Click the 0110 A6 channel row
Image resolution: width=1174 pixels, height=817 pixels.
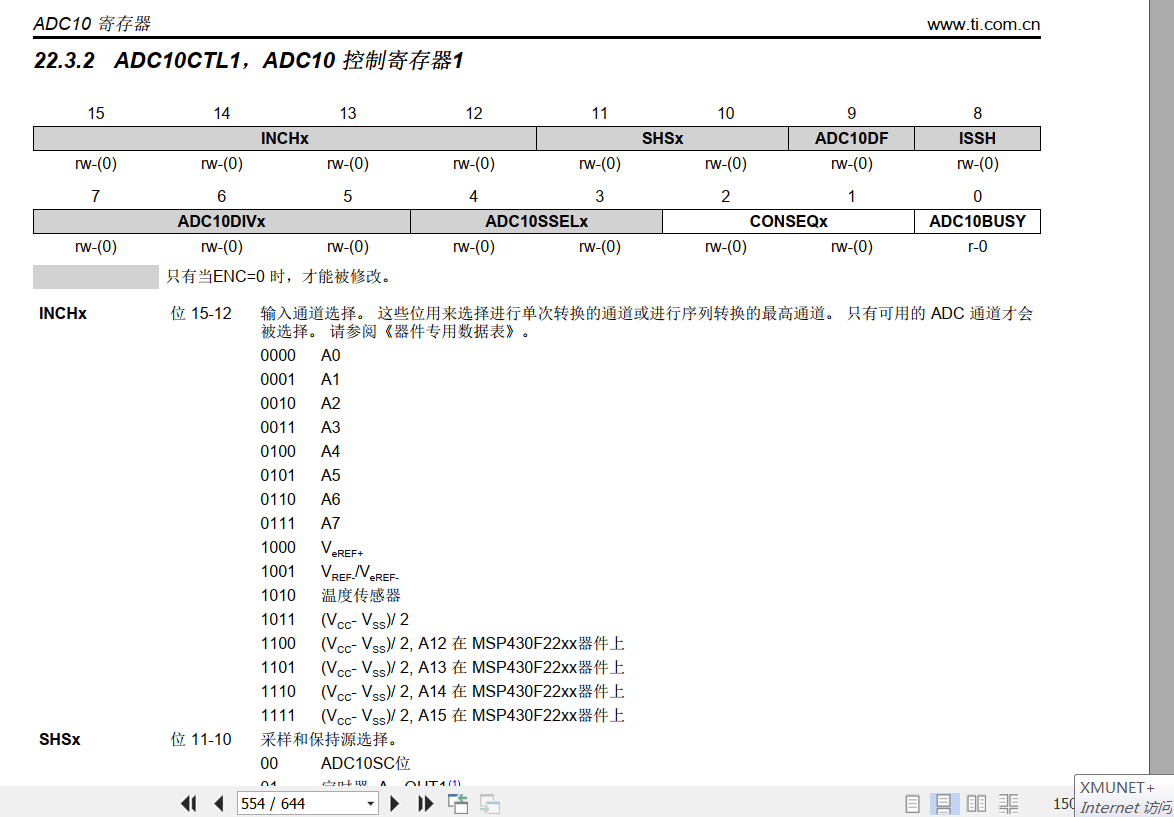pos(300,499)
